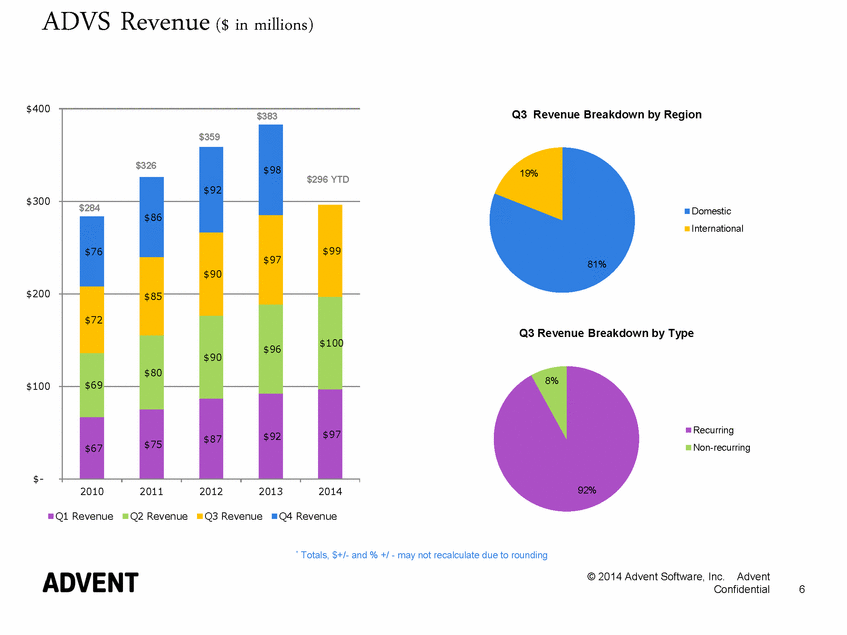Click the Non-recurring green legend swatch

pos(688,448)
